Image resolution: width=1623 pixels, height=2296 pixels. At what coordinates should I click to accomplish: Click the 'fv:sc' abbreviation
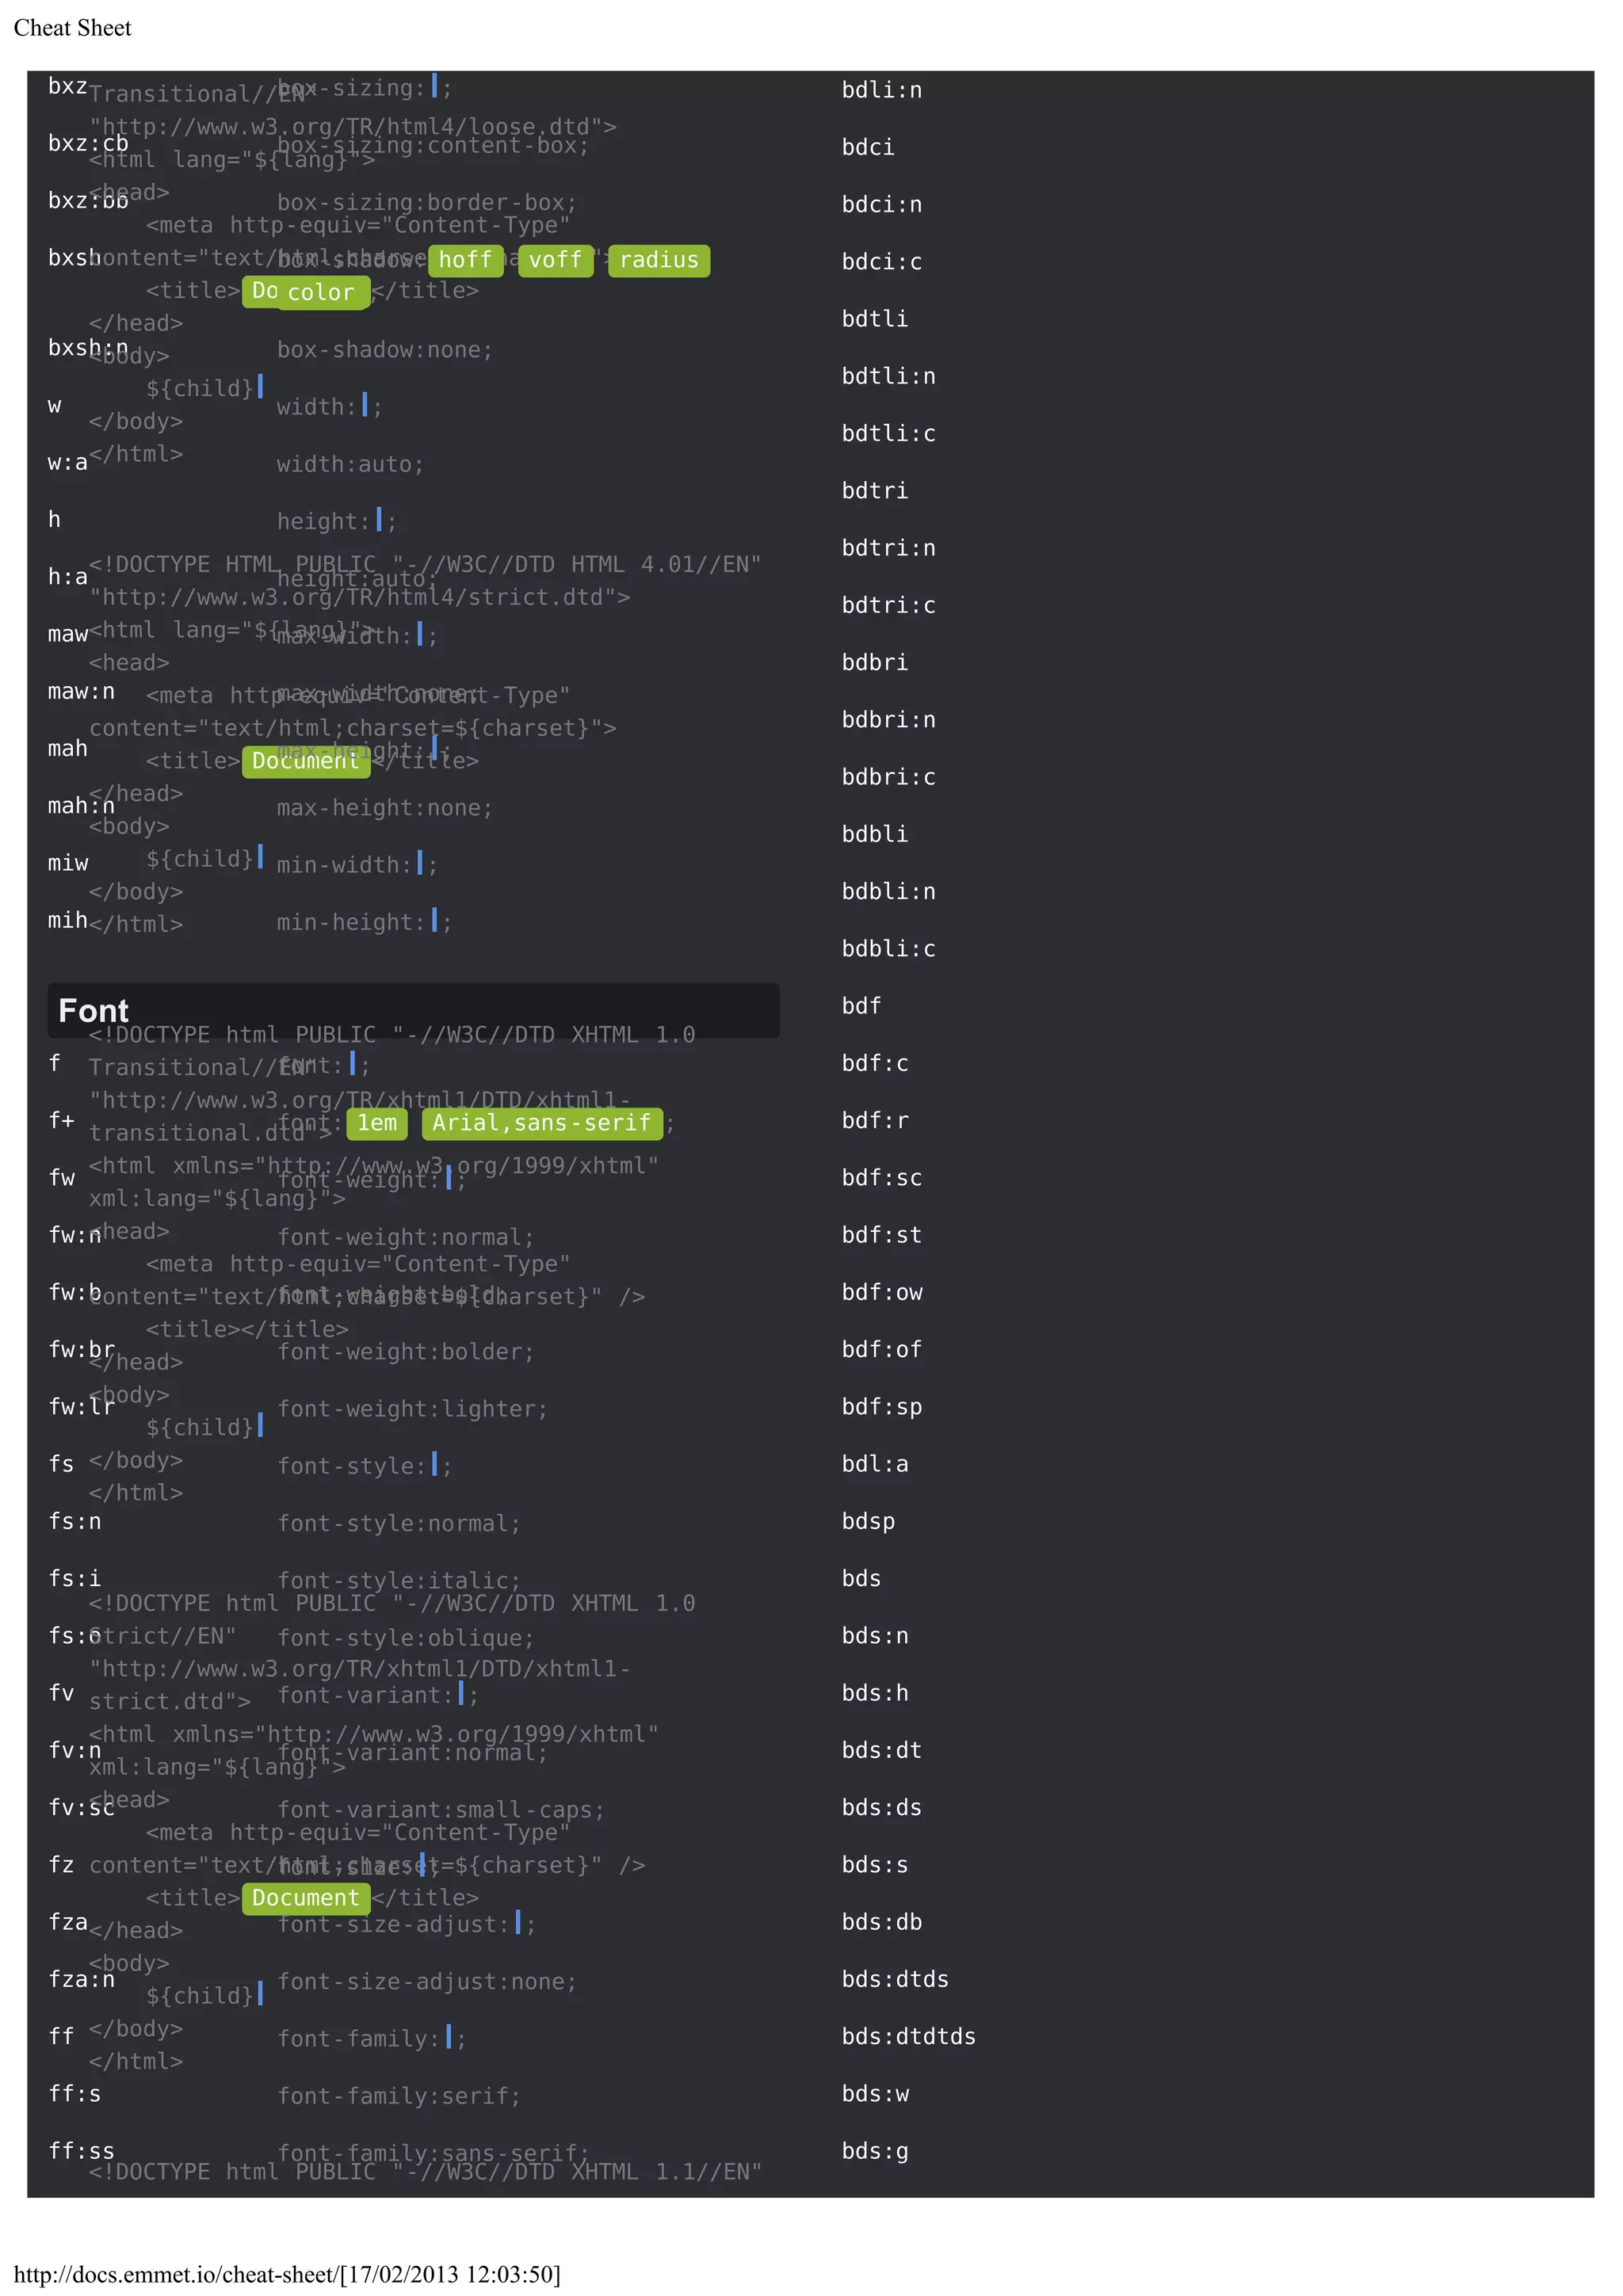coord(82,1807)
